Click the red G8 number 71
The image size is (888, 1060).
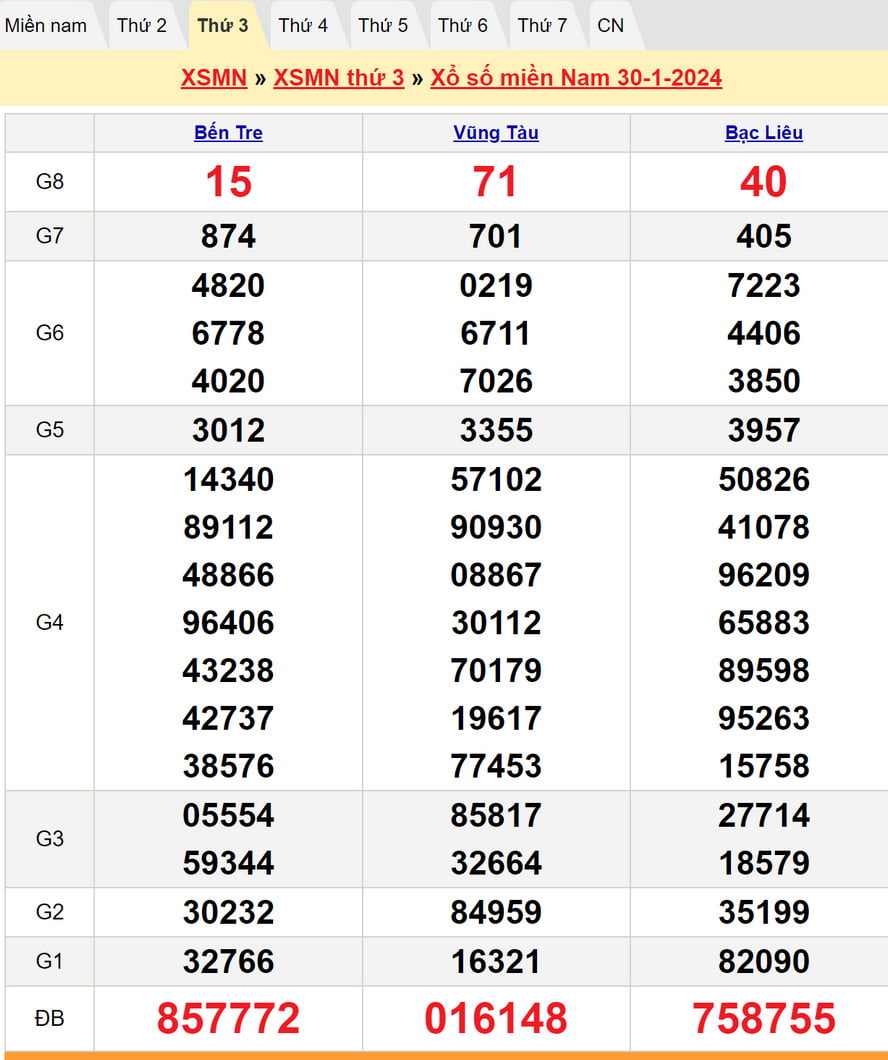(496, 182)
